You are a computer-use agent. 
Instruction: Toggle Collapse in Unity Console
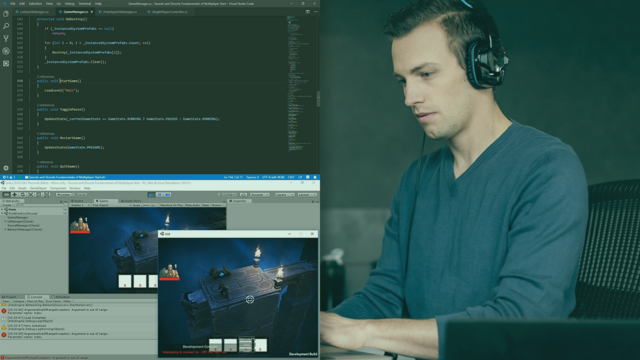[19, 301]
